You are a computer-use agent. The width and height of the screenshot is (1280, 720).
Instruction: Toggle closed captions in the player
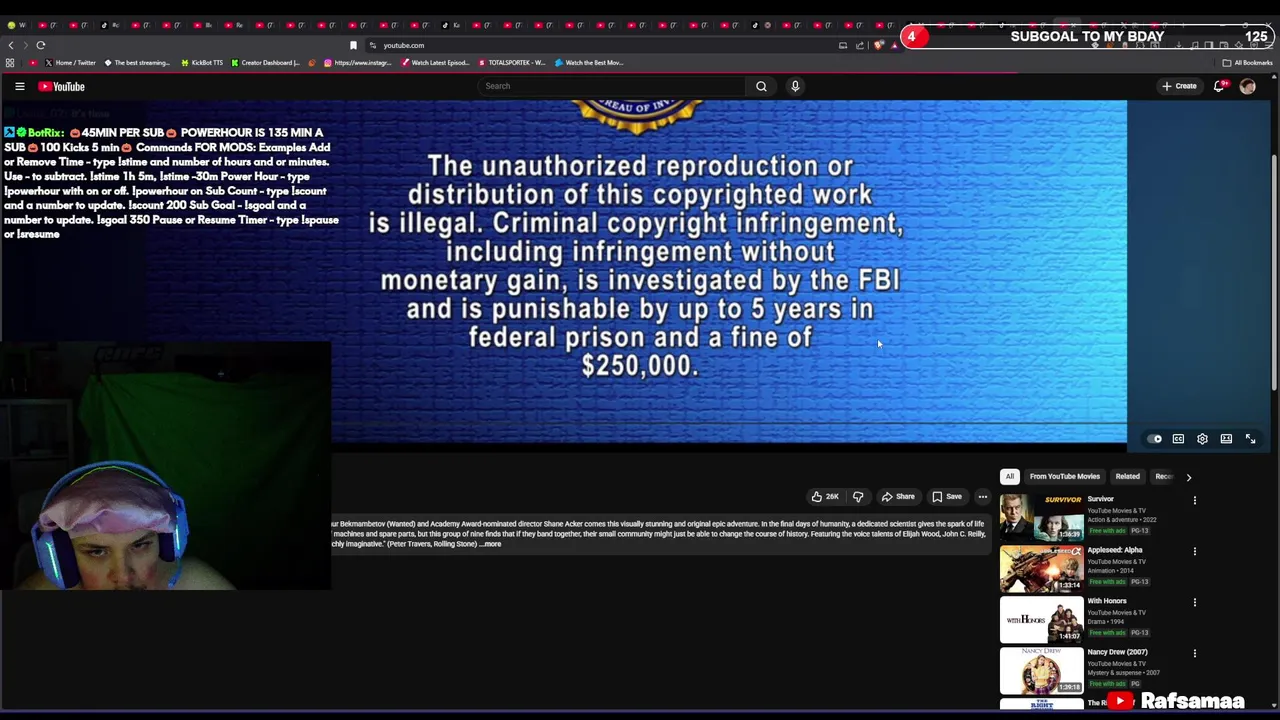pos(1178,439)
